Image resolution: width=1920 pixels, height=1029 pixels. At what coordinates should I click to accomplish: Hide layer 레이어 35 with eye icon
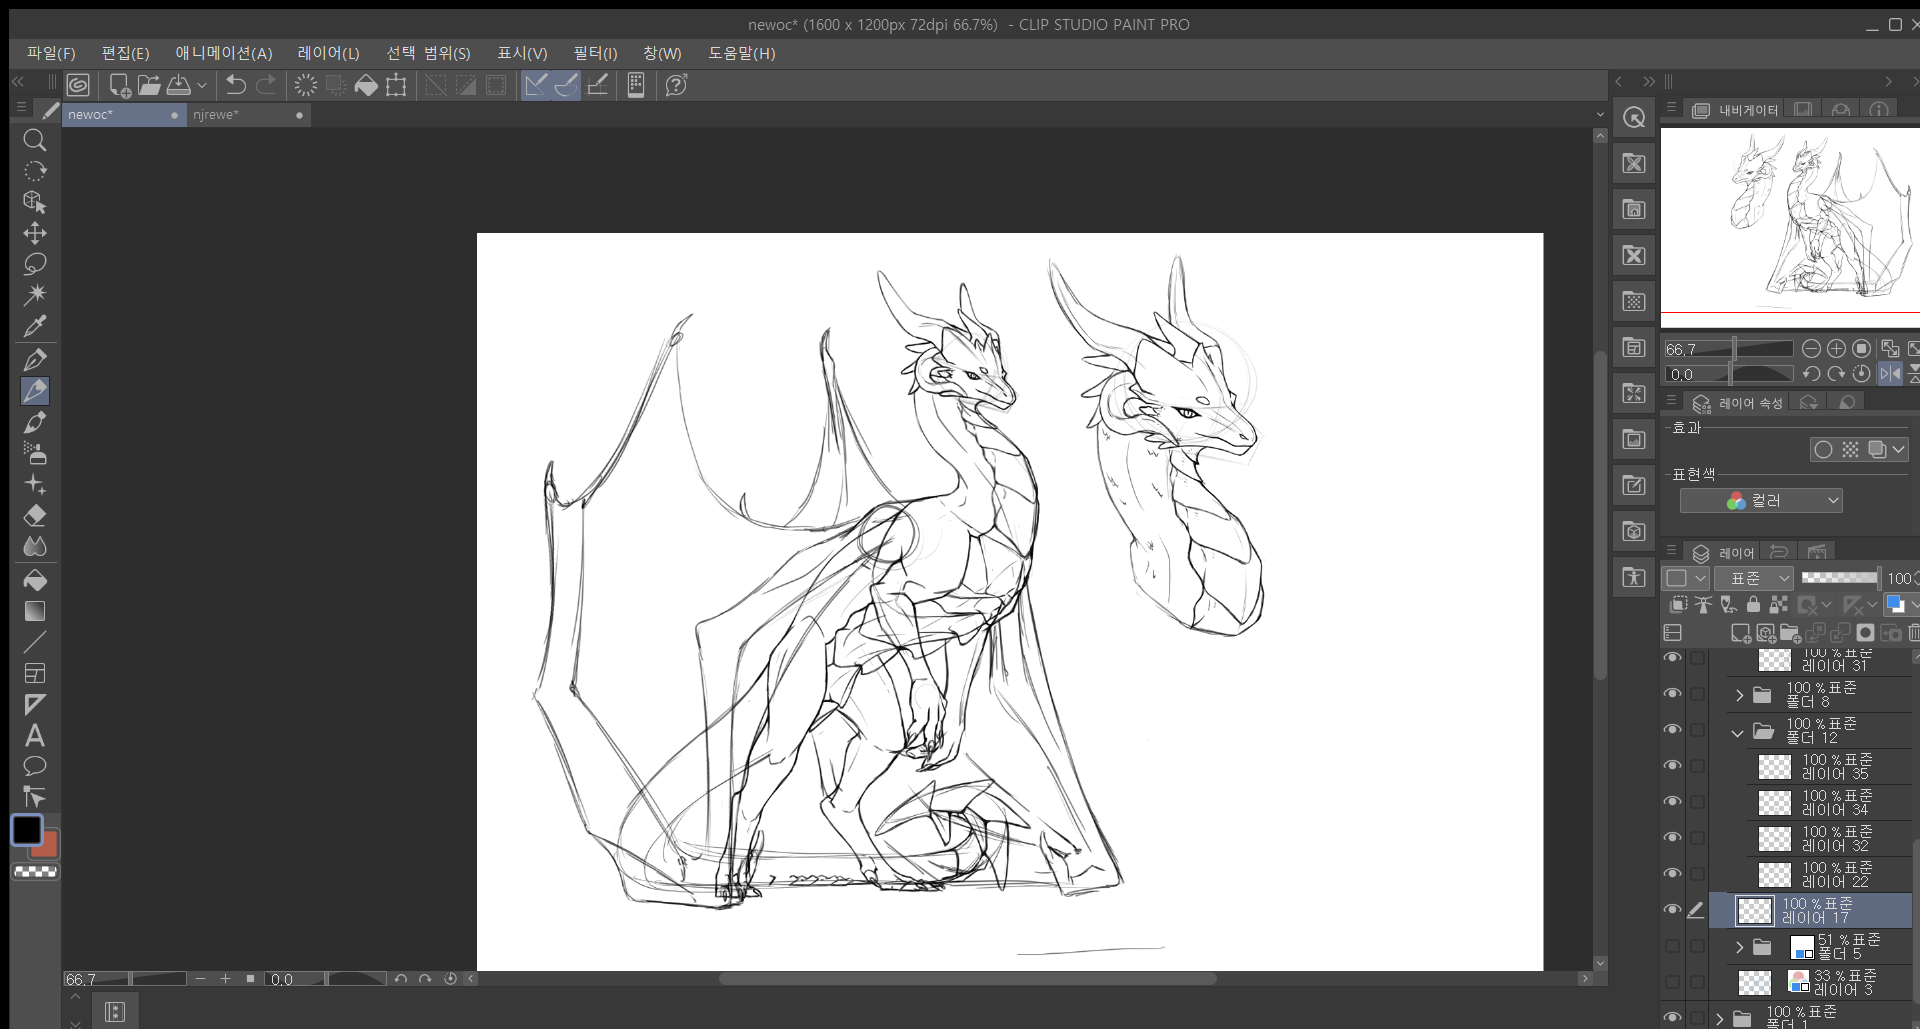tap(1672, 766)
